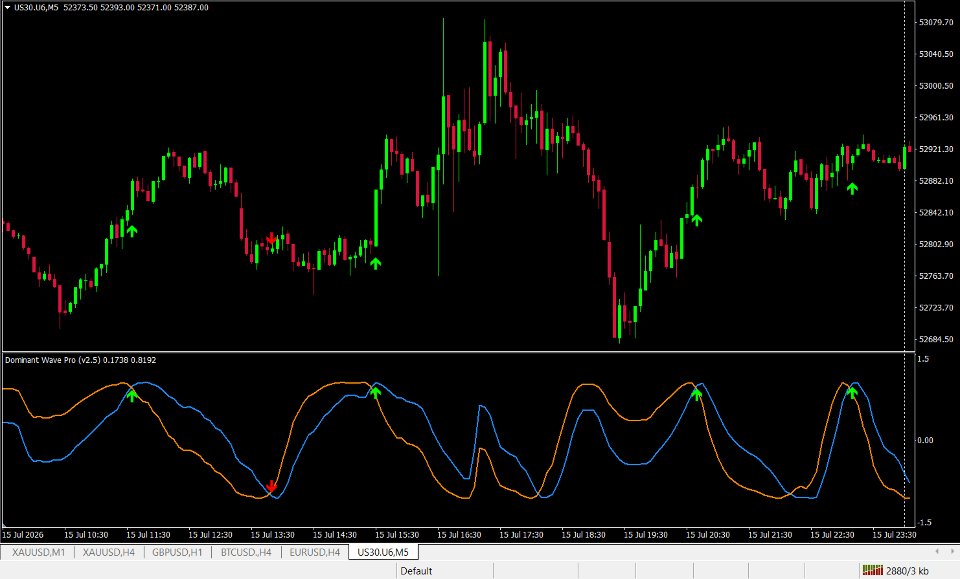Click the 15 Jul 23:30 time label
The width and height of the screenshot is (960, 579).
(x=894, y=535)
